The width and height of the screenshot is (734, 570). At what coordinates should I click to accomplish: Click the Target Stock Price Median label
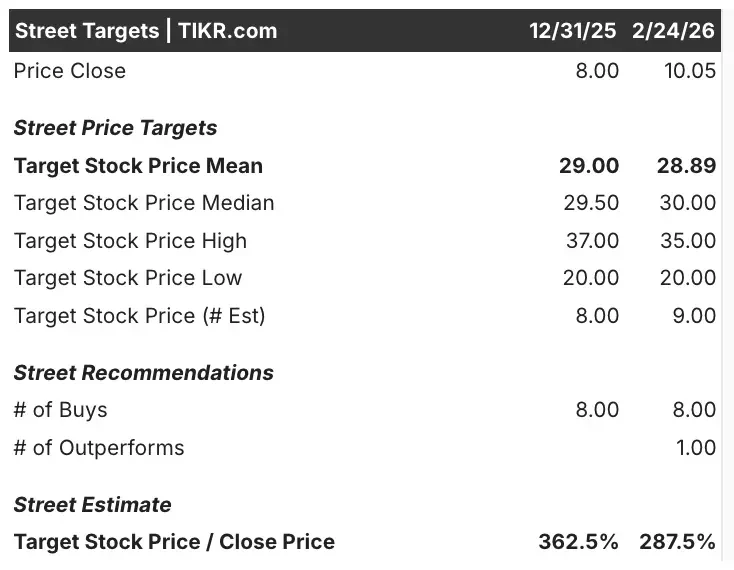coord(144,203)
